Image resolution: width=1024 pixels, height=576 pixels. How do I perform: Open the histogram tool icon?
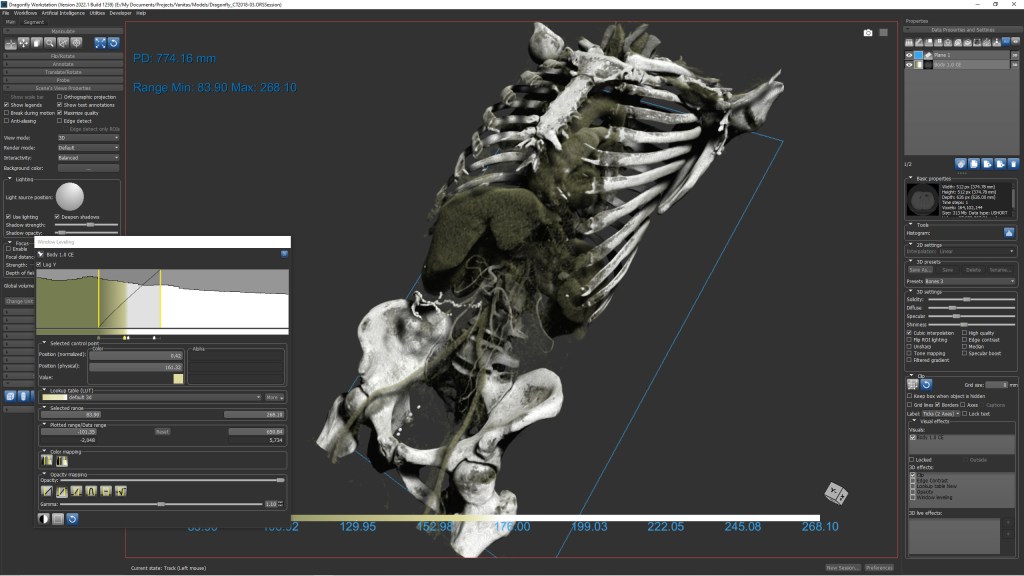point(1010,233)
